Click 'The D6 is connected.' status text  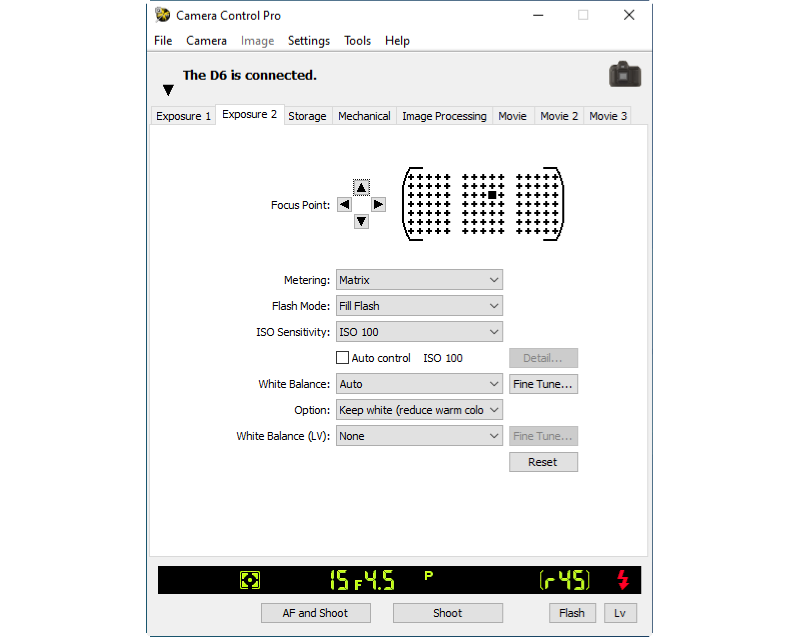pyautogui.click(x=249, y=75)
